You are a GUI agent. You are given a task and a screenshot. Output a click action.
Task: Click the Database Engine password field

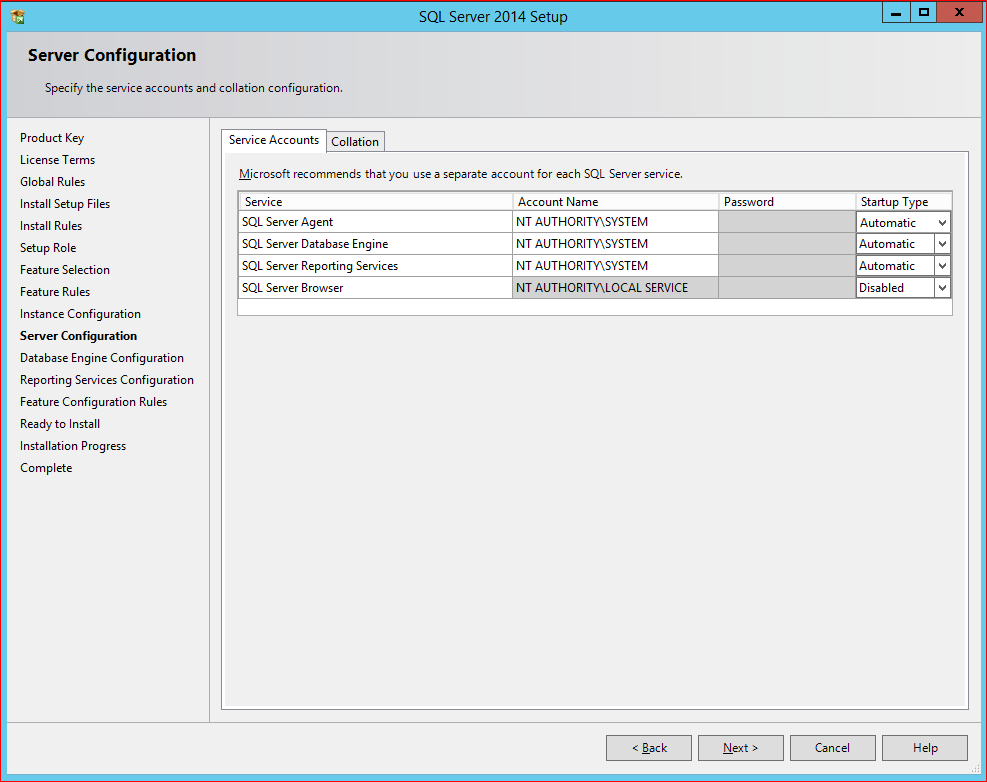pyautogui.click(x=786, y=243)
